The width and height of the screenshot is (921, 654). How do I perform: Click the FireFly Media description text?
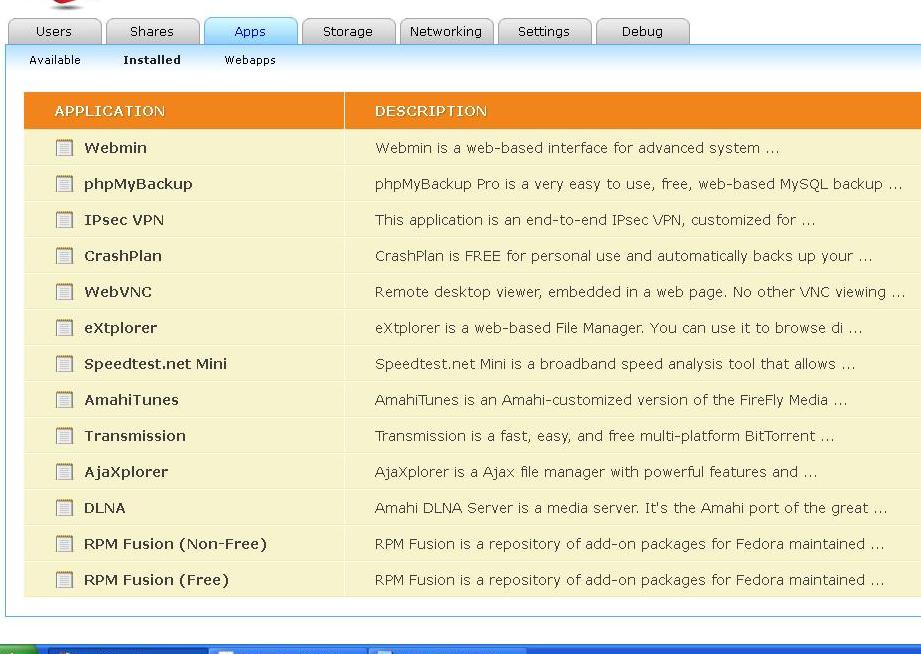click(x=611, y=400)
